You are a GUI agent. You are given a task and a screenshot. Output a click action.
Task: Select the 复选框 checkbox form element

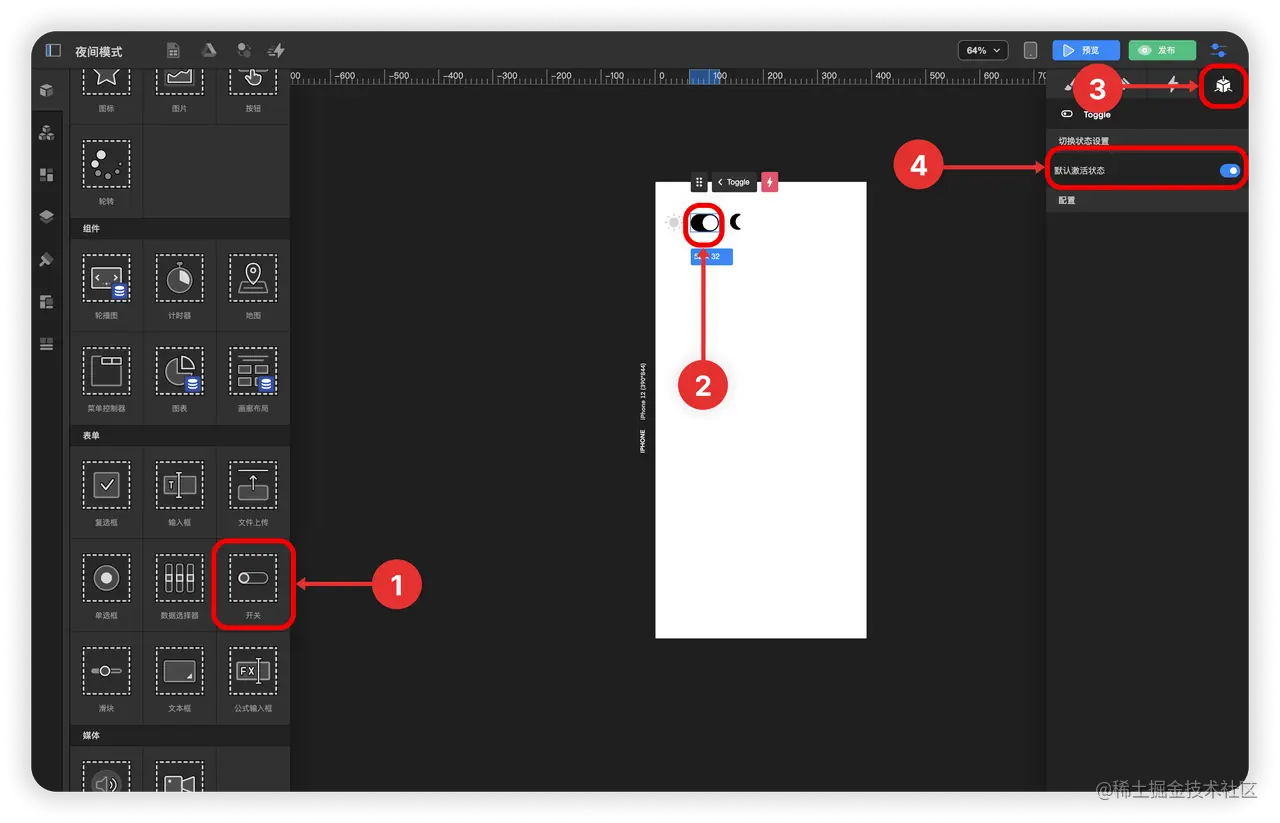click(x=106, y=492)
